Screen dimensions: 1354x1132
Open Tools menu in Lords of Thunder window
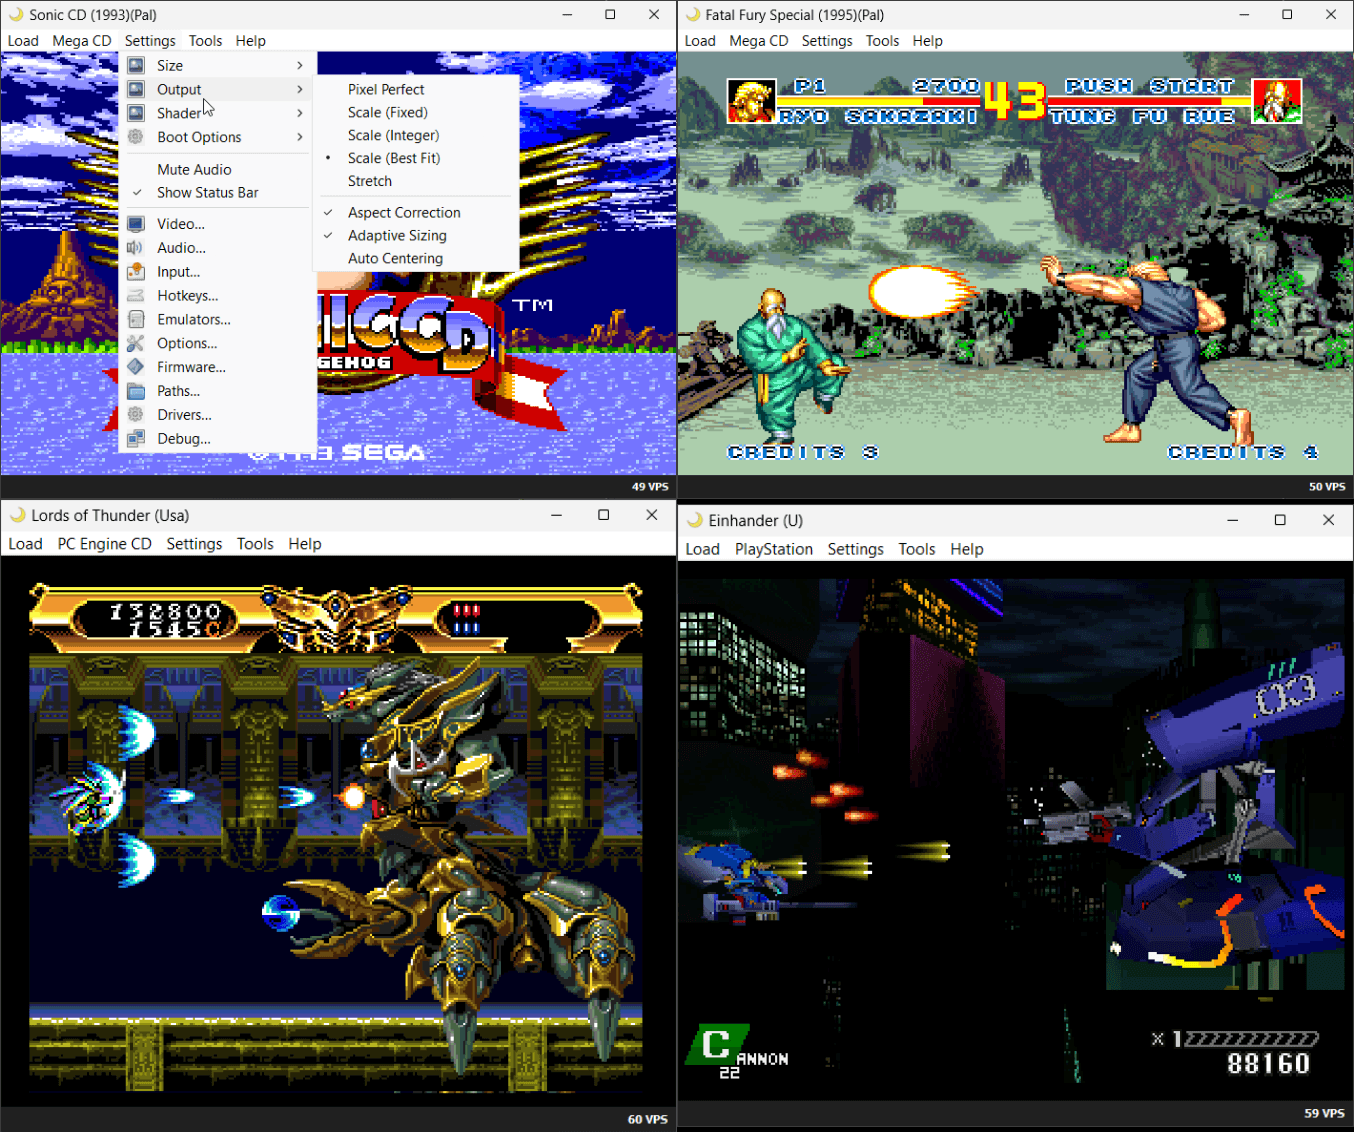pyautogui.click(x=255, y=544)
